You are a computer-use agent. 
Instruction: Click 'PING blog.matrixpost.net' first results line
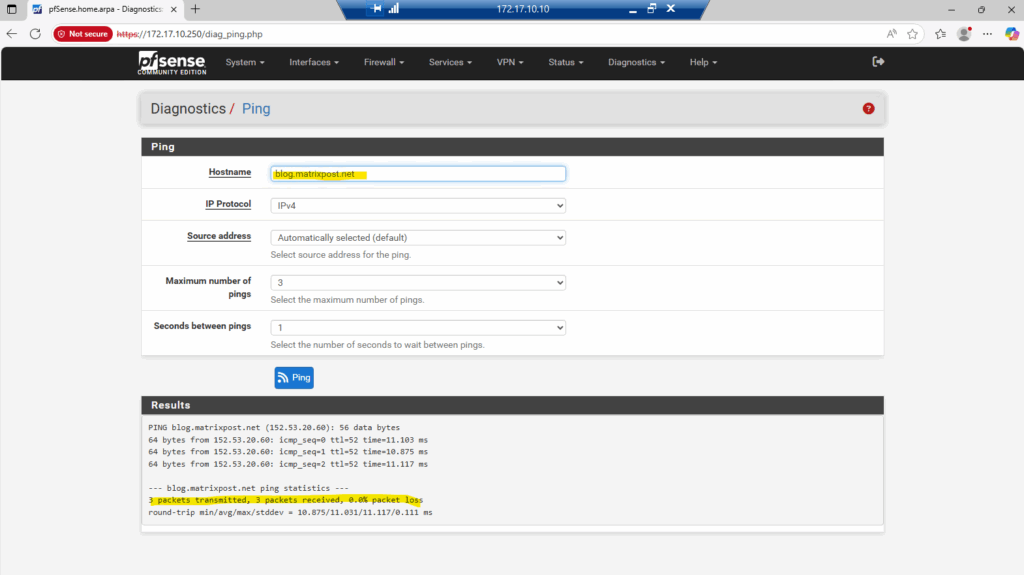[274, 427]
